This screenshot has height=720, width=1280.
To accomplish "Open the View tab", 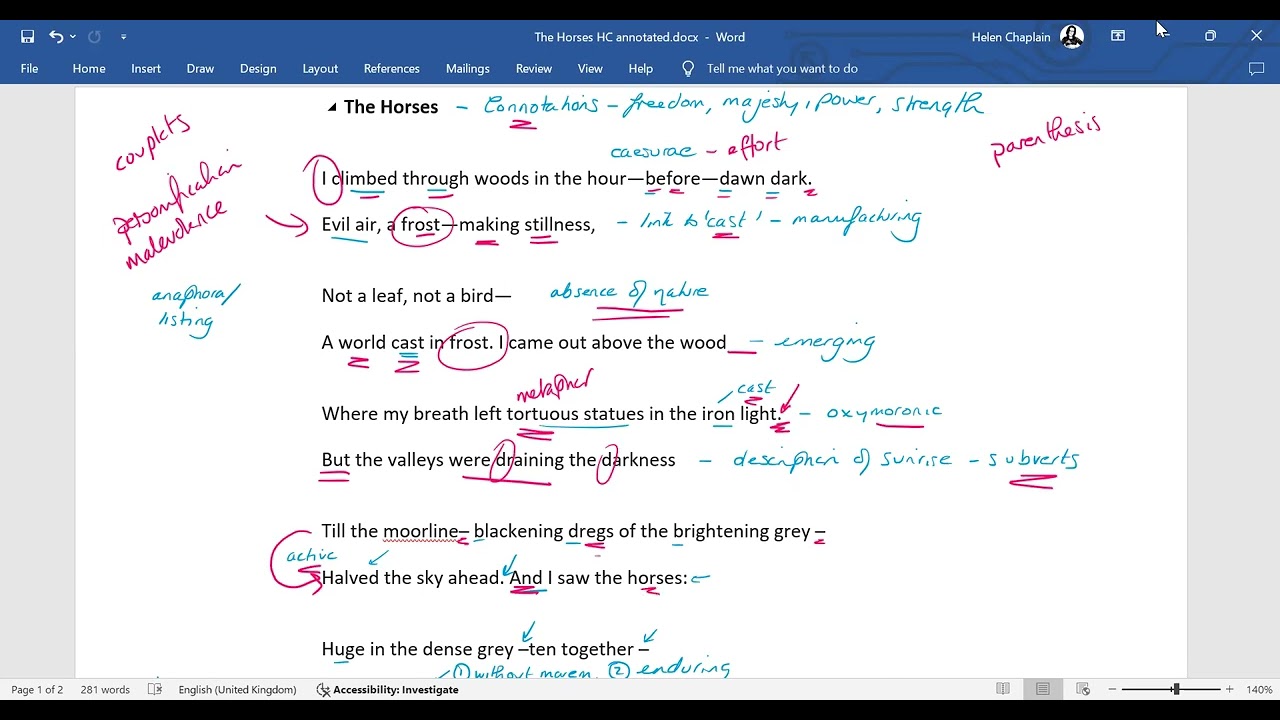I will (x=590, y=69).
